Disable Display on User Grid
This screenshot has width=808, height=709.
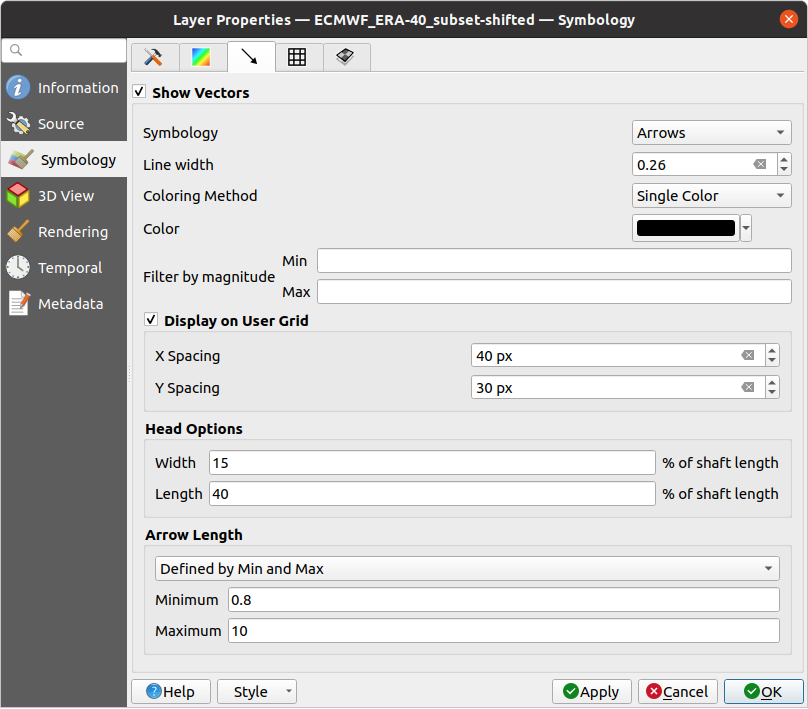(x=152, y=321)
